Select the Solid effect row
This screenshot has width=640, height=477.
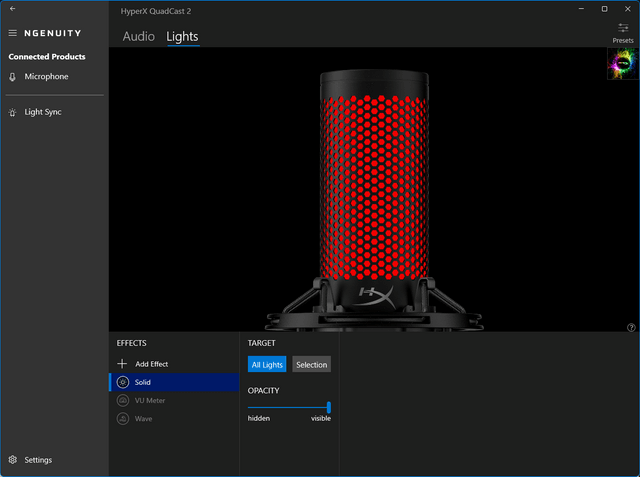[174, 382]
